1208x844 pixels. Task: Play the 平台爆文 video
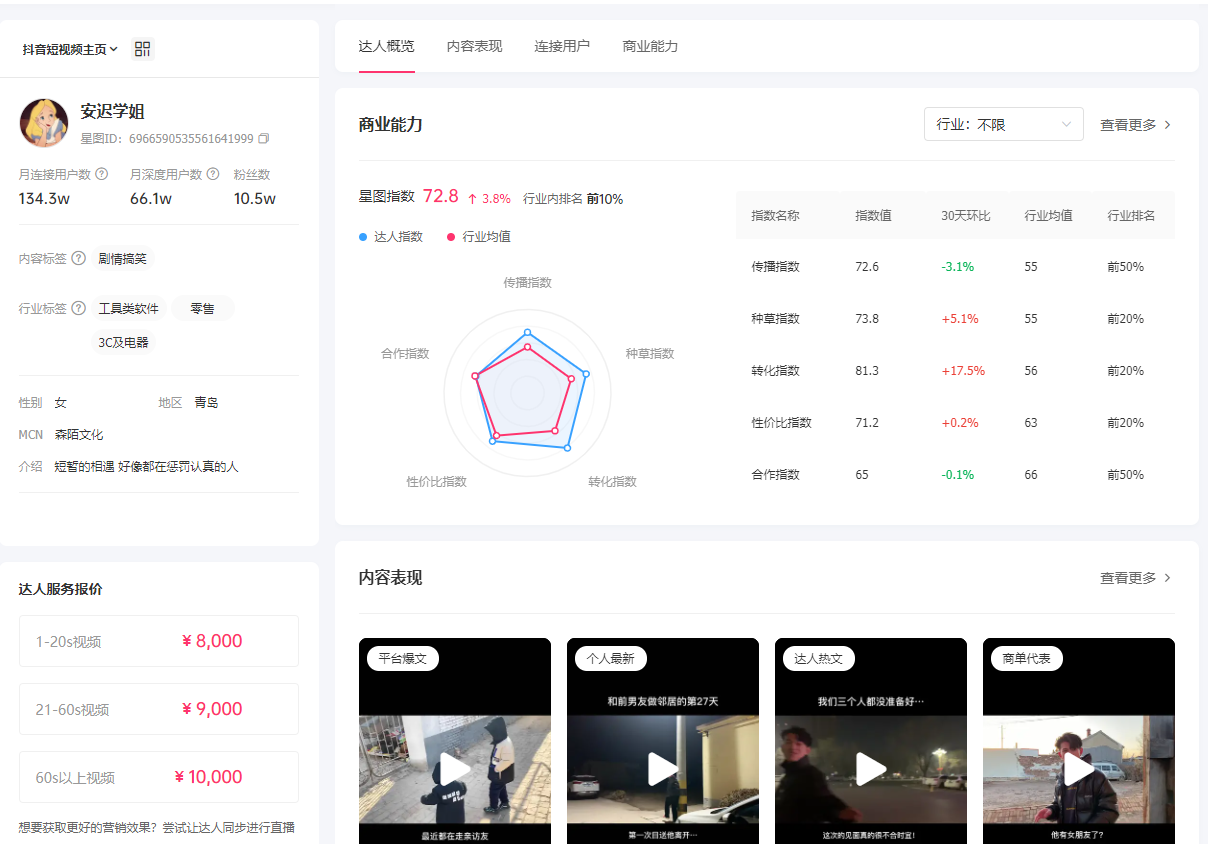click(455, 768)
